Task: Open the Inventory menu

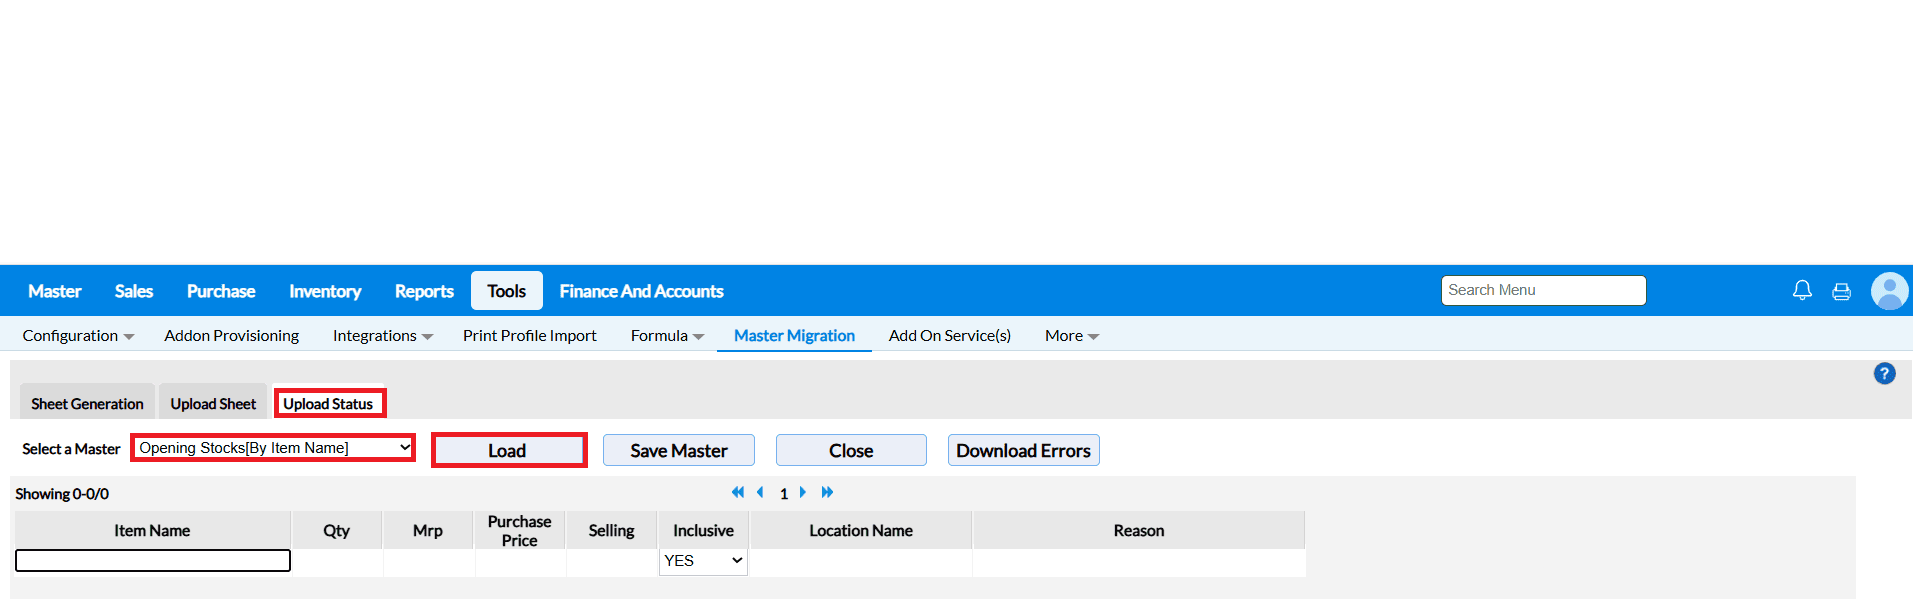Action: click(x=325, y=291)
